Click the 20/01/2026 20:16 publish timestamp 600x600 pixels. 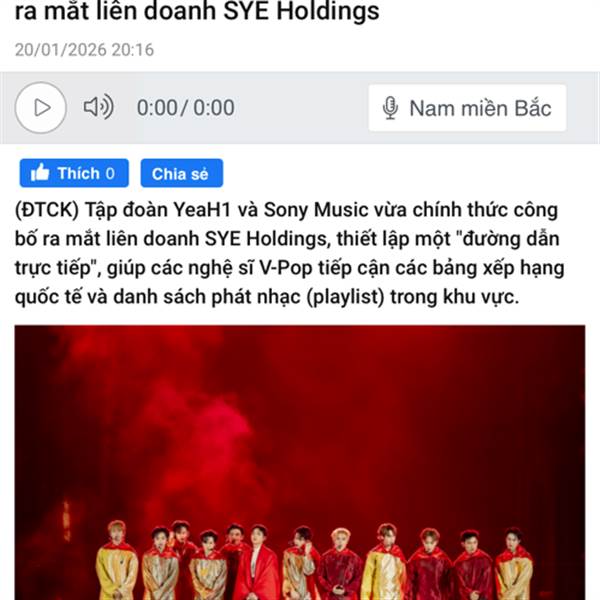pos(84,50)
